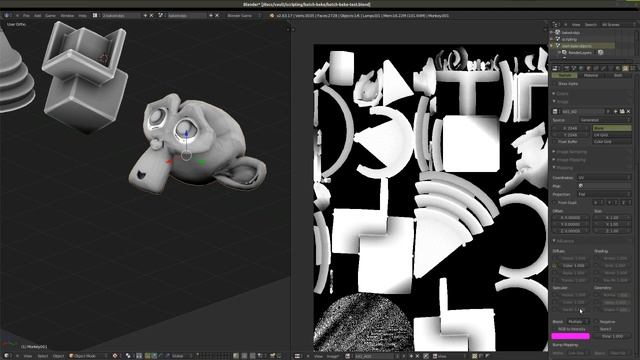This screenshot has width=640, height=360.
Task: Open the Blend mode Multiply dropdown
Action: (577, 322)
